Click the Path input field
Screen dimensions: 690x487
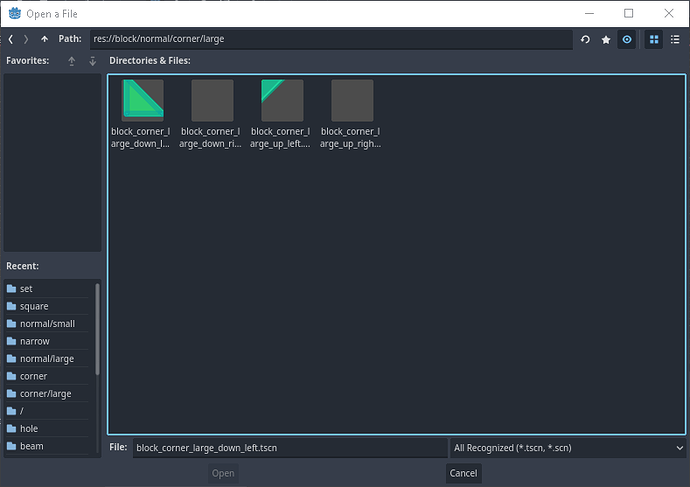coord(331,39)
